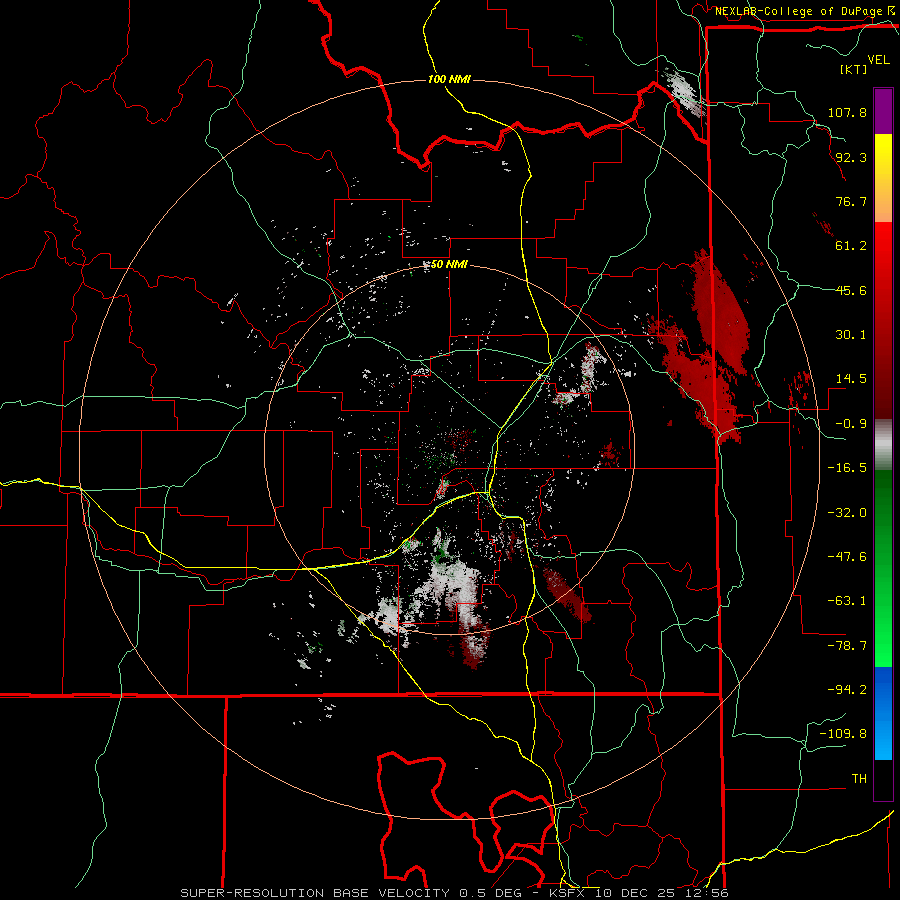Click the -94.2 velocity scale value

pyautogui.click(x=847, y=690)
